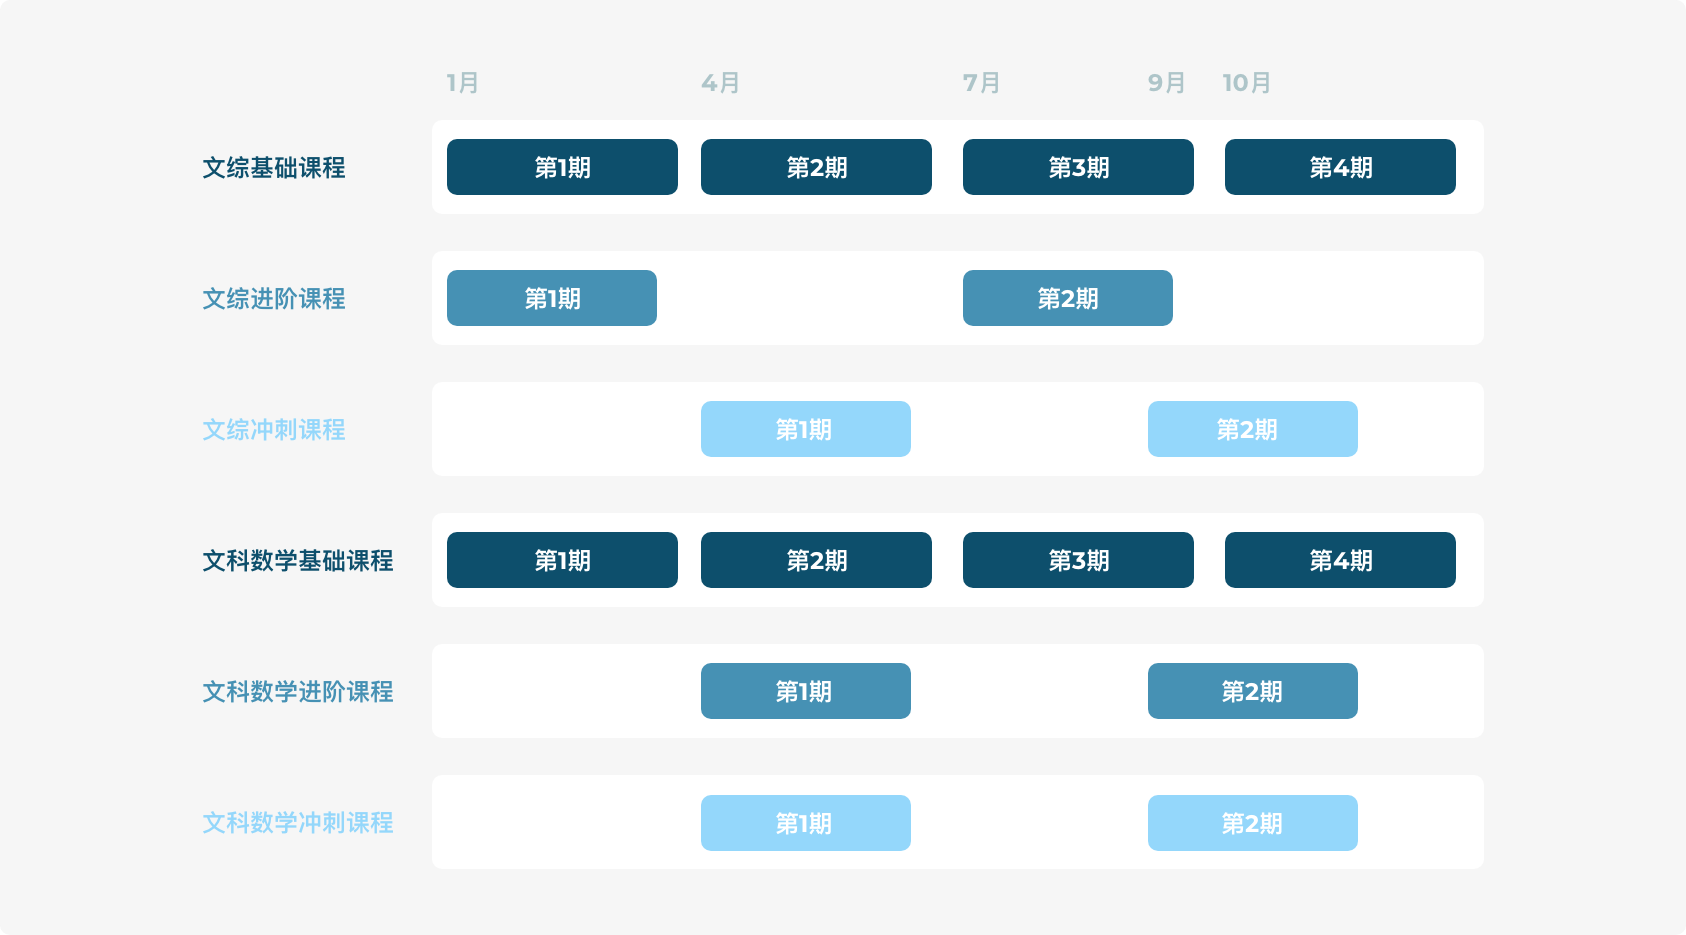Open 第2期 of 文科数学冲刺课程
Screen dimensions: 1686x935
click(x=1253, y=823)
